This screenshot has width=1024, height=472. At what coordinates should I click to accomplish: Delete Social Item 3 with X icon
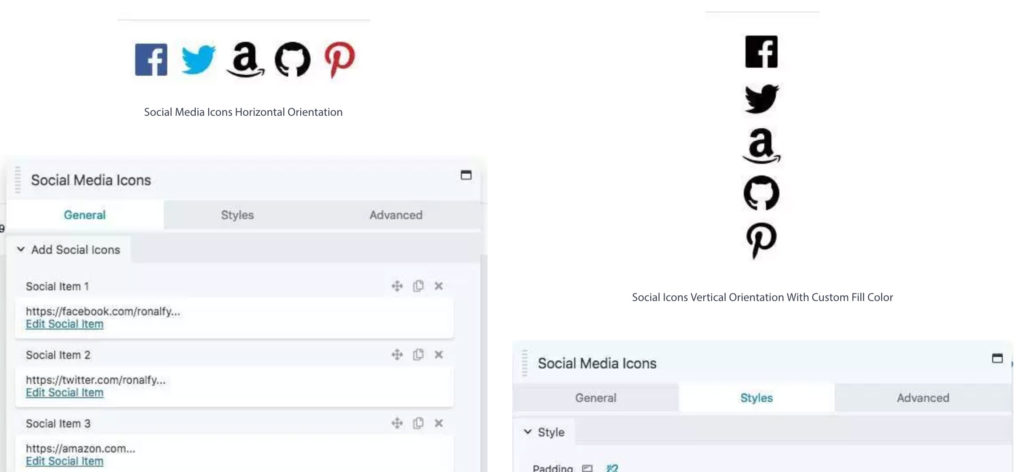click(x=439, y=423)
